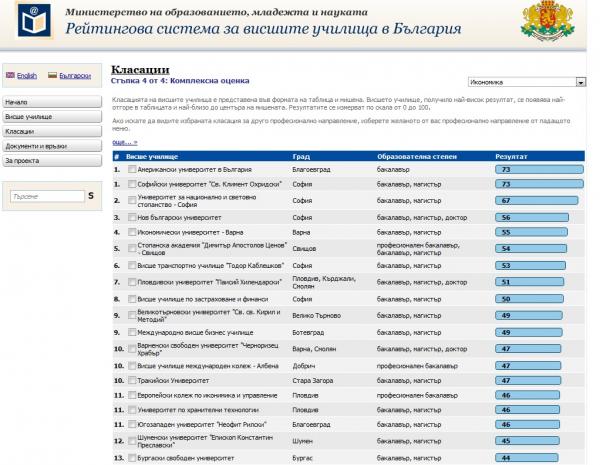Click the result bar showing 50
Viewport: 600px width, 465px height.
coord(529,299)
